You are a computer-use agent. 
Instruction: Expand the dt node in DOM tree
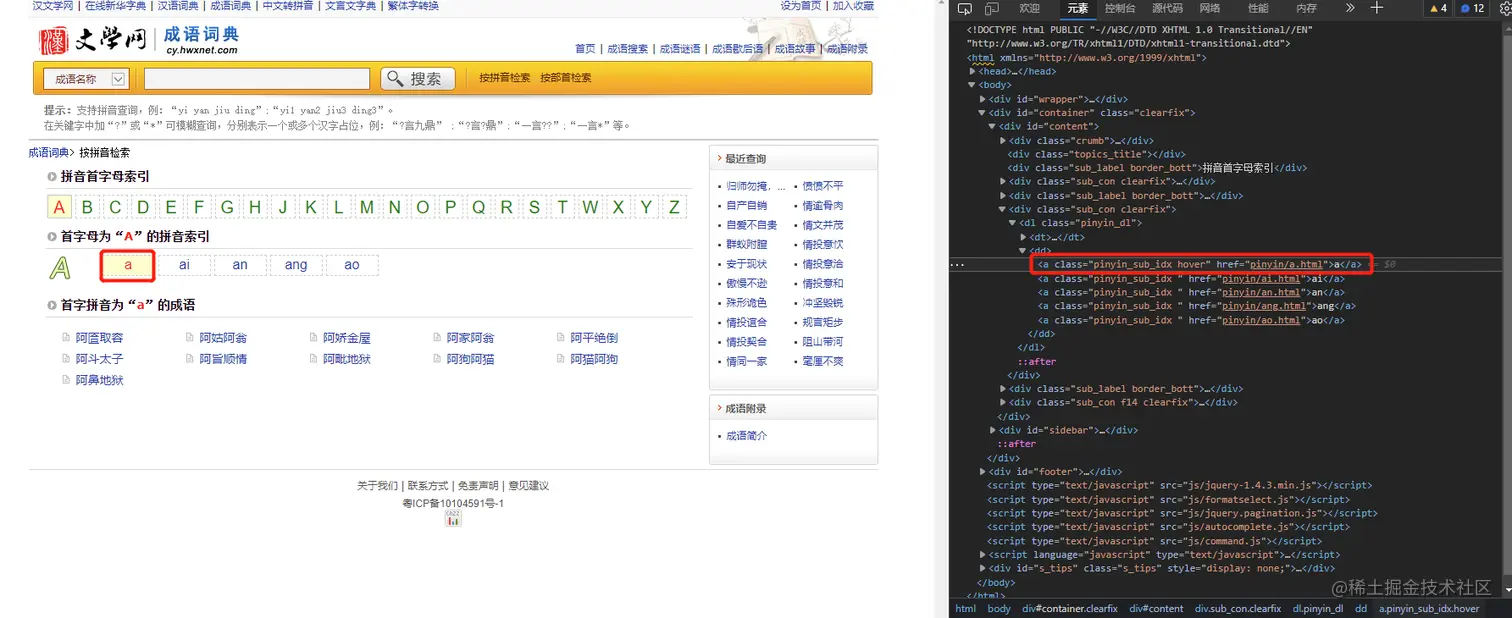(1024, 237)
